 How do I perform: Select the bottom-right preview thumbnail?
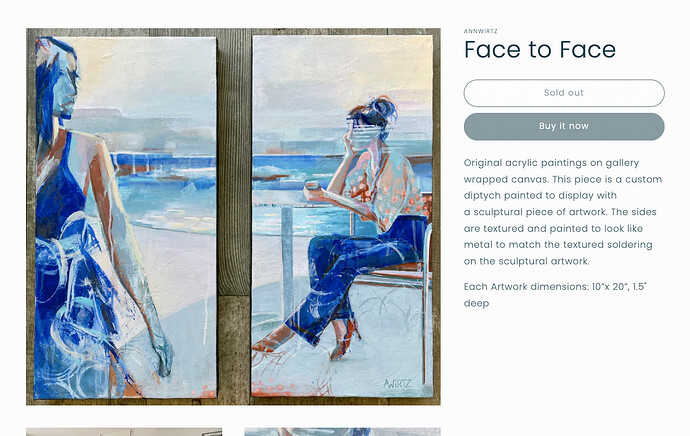(342, 432)
